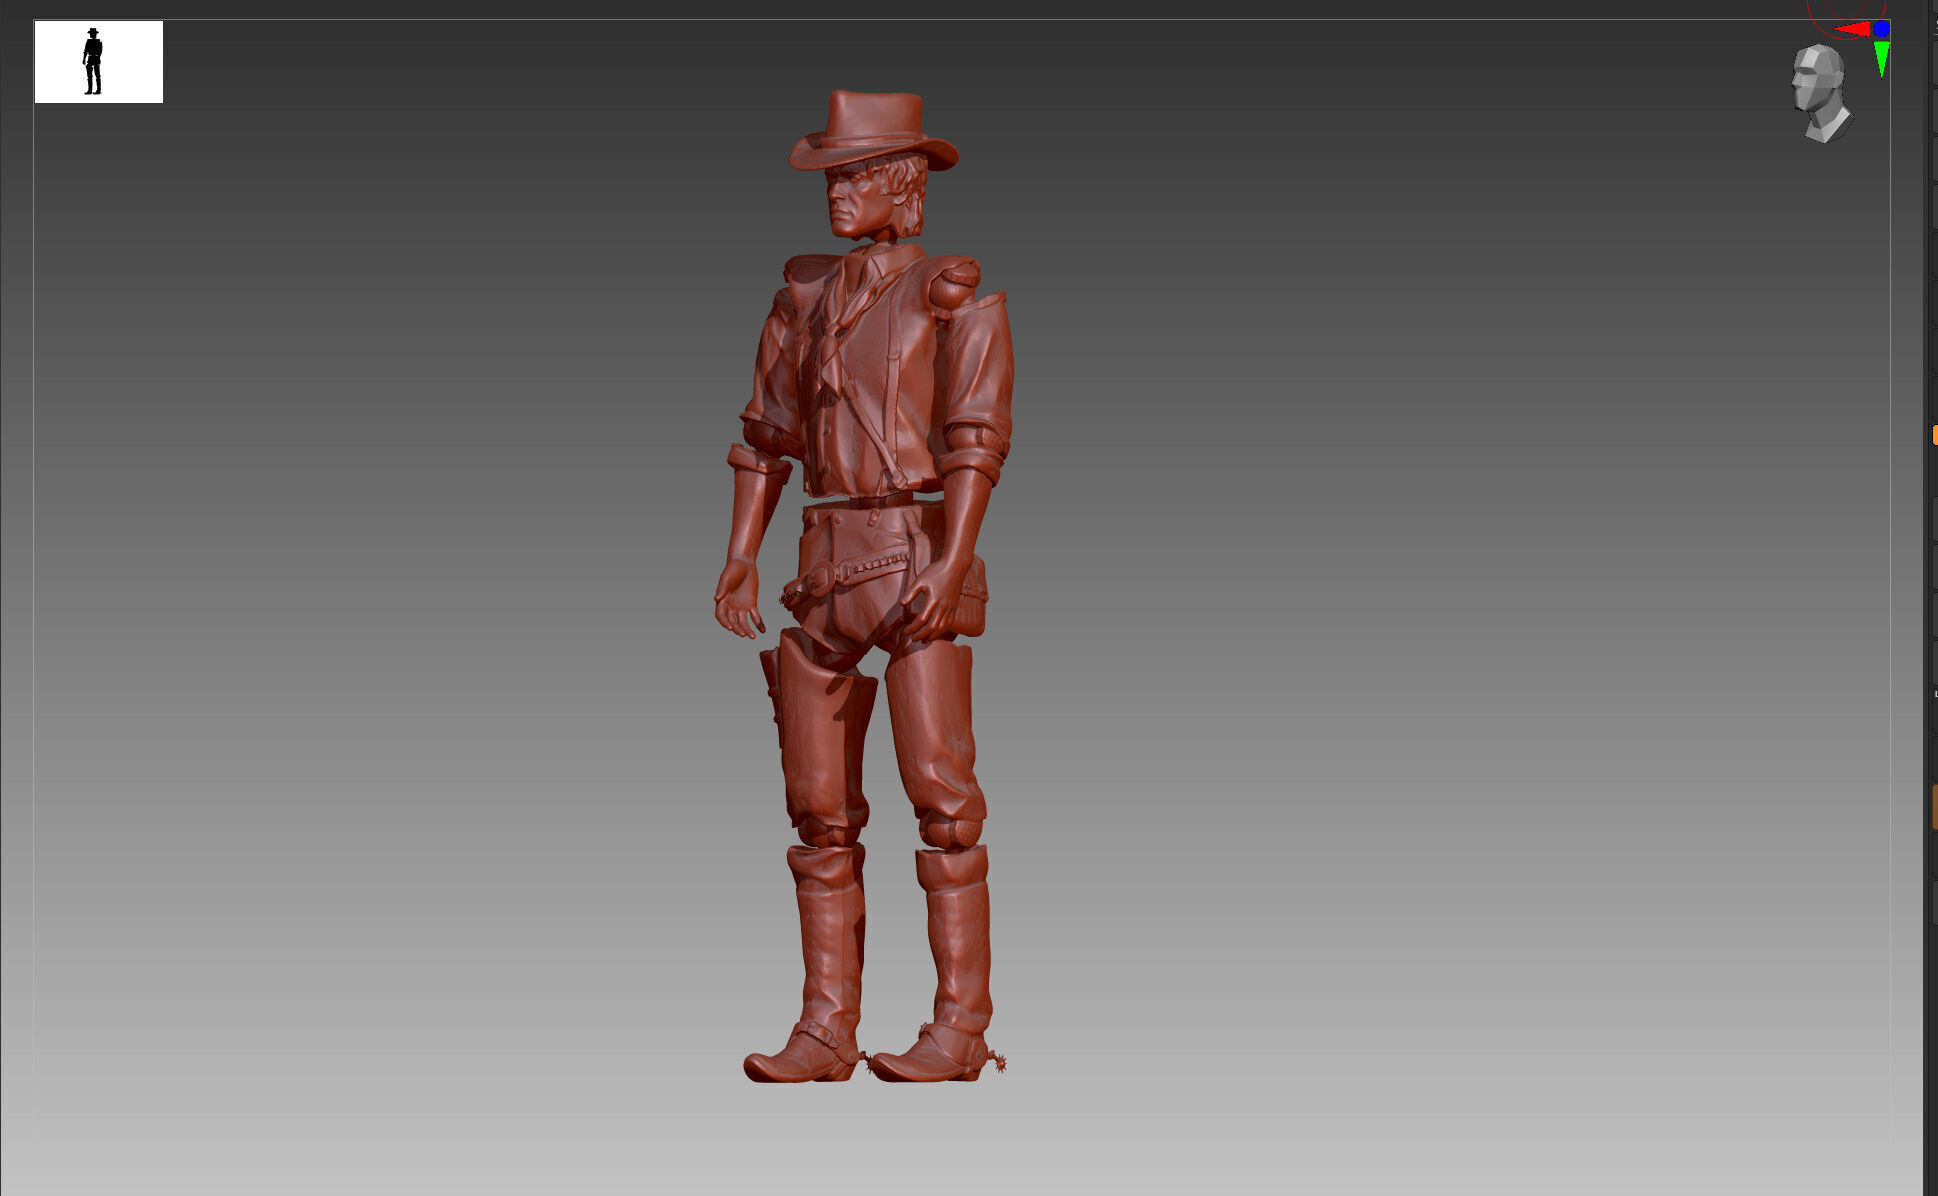Viewport: 1938px width, 1196px height.
Task: Click the blue Z-axis dot
Action: coord(1881,29)
